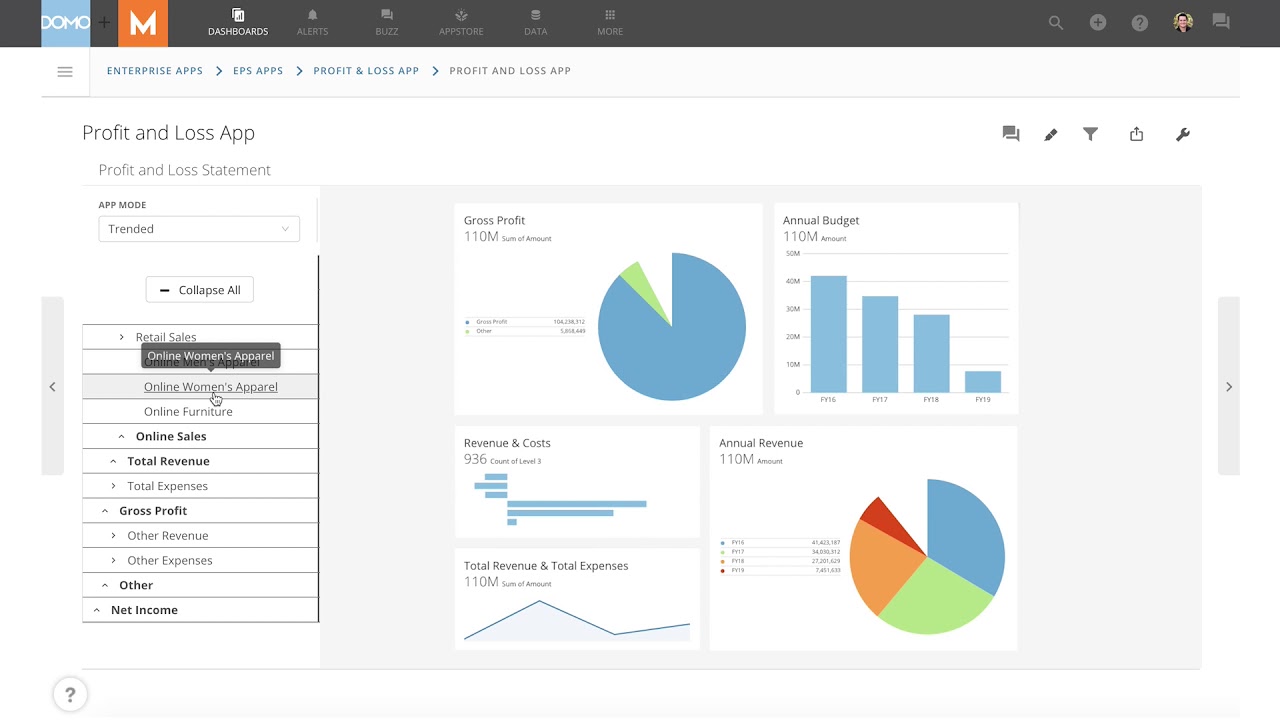The width and height of the screenshot is (1280, 720).
Task: Share the dashboard via the export icon
Action: tap(1136, 133)
